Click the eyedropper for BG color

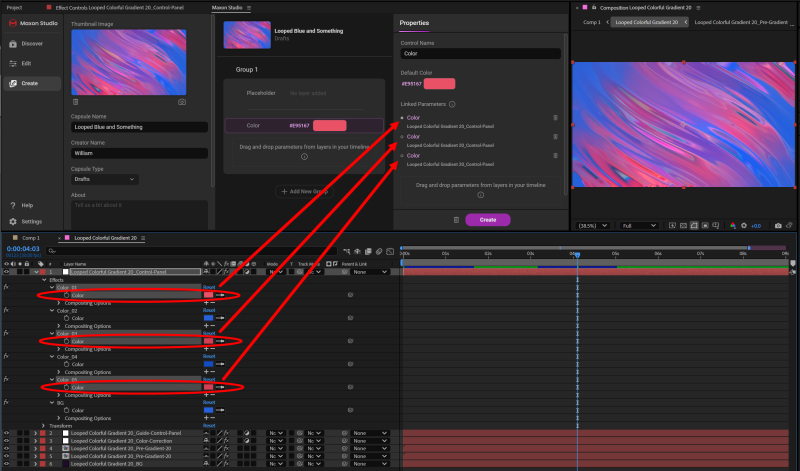point(220,410)
